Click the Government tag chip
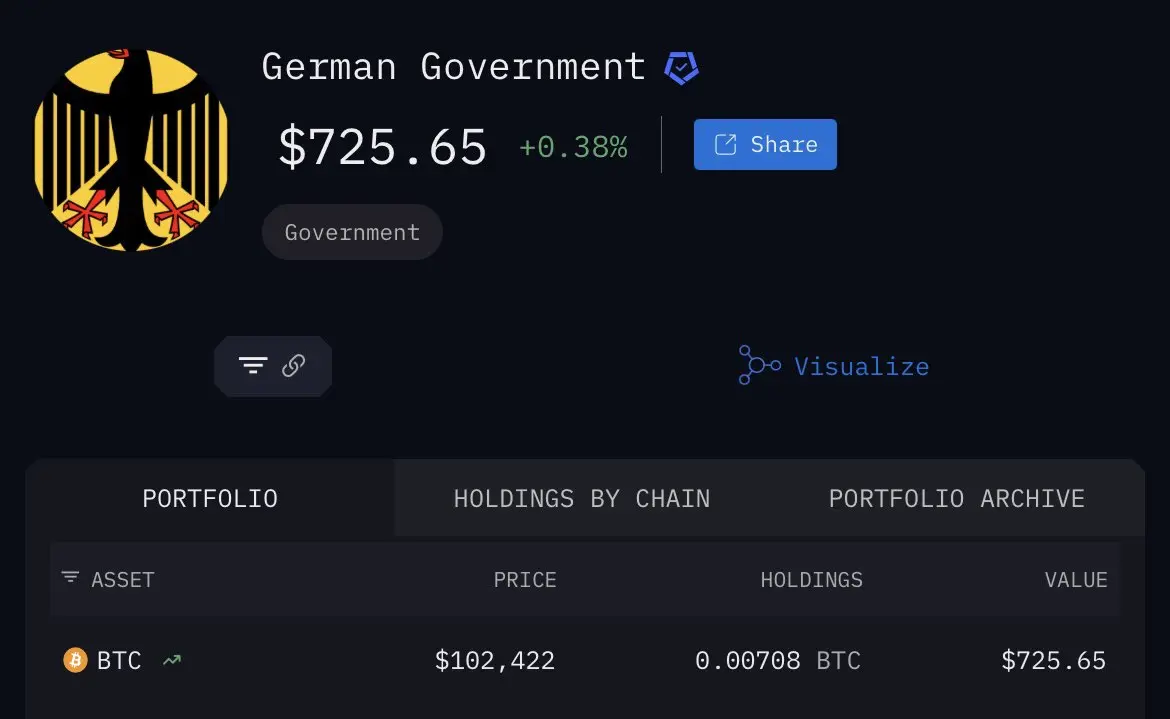Viewport: 1170px width, 719px height. click(352, 232)
